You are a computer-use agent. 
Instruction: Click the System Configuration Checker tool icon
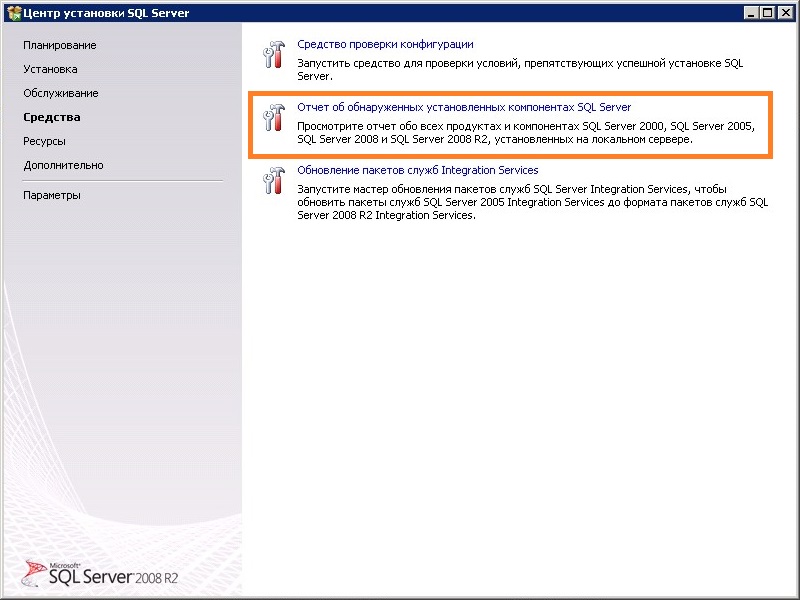[x=273, y=55]
